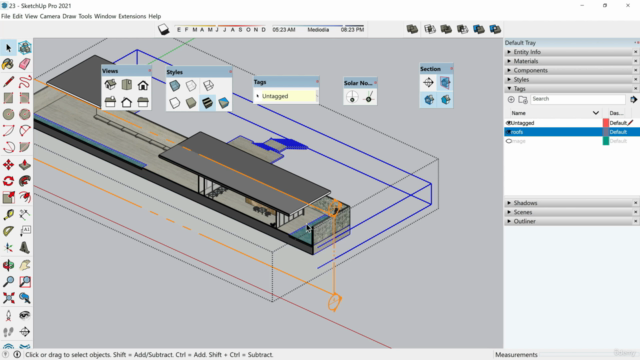640x360 pixels.
Task: Toggle North Arrow display in Solar North
Action: [x=352, y=97]
